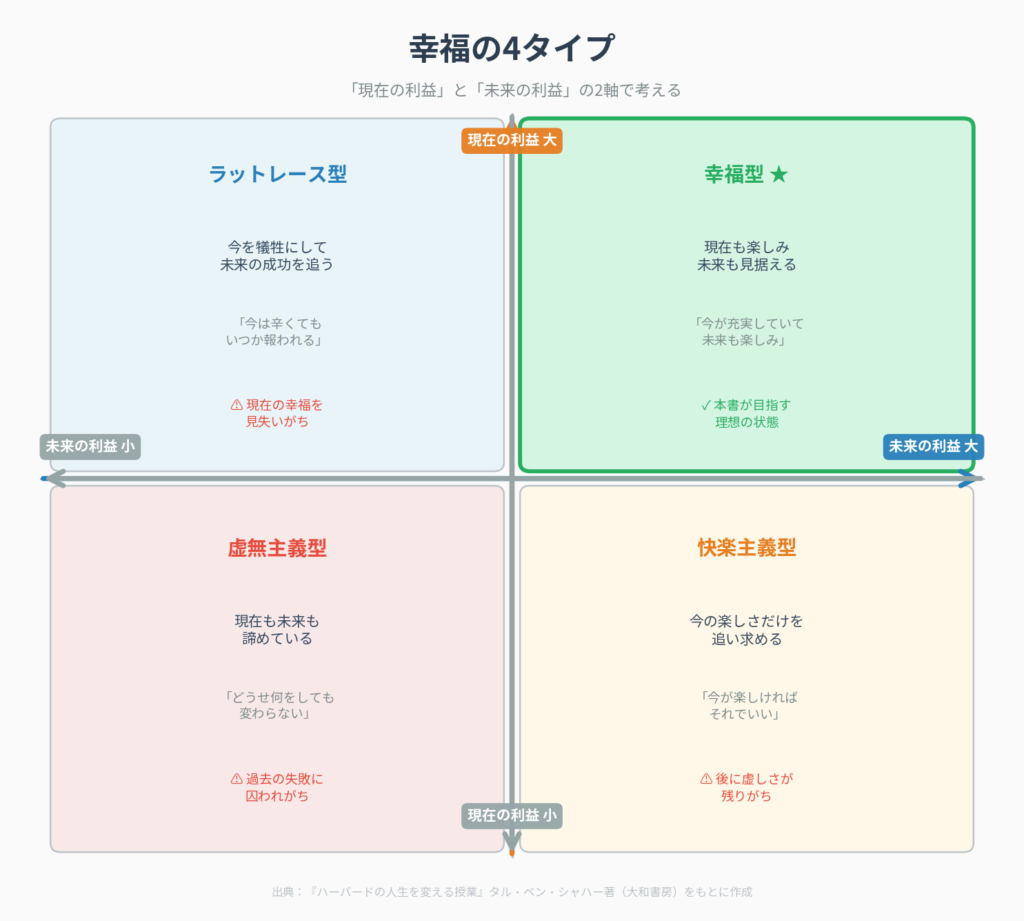Viewport: 1024px width, 921px height.
Task: Click the warning icon beside 過去の失敗に
Action: [237, 779]
